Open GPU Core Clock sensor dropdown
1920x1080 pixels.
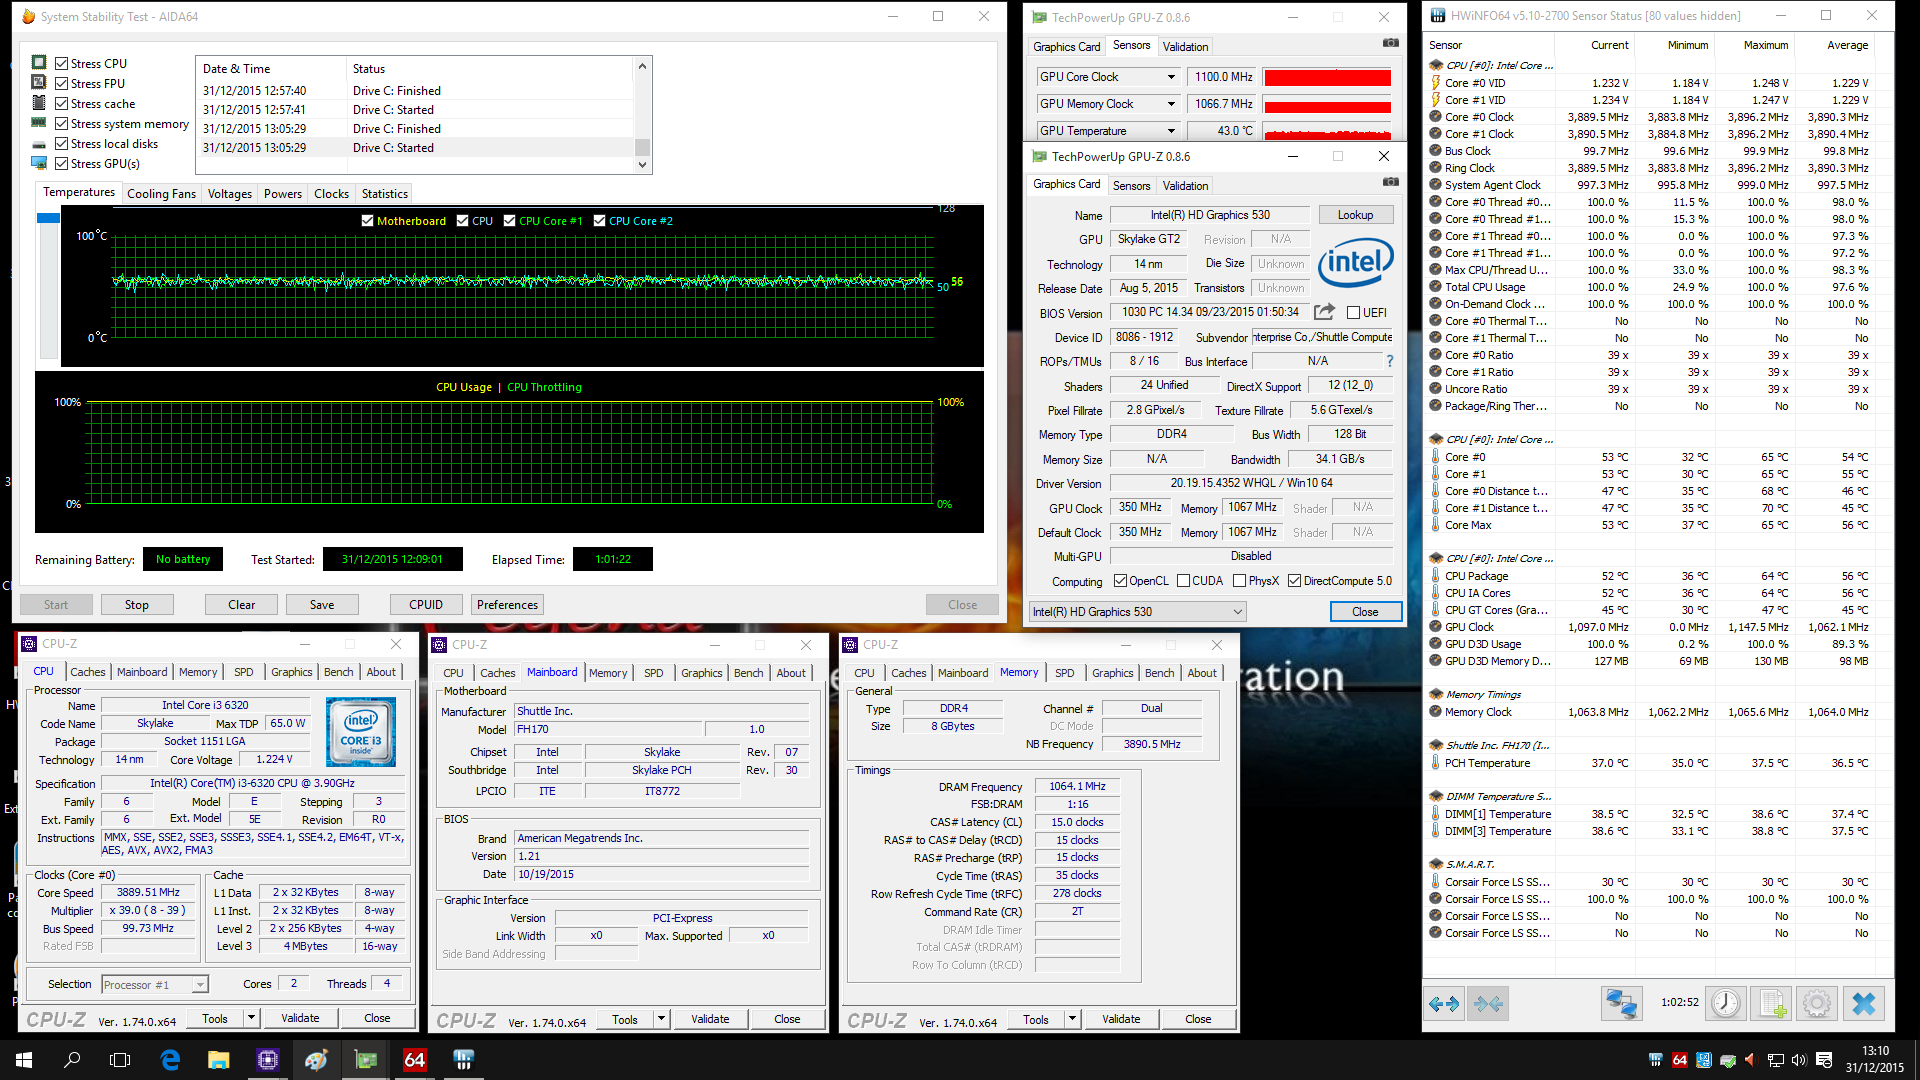tap(1171, 77)
